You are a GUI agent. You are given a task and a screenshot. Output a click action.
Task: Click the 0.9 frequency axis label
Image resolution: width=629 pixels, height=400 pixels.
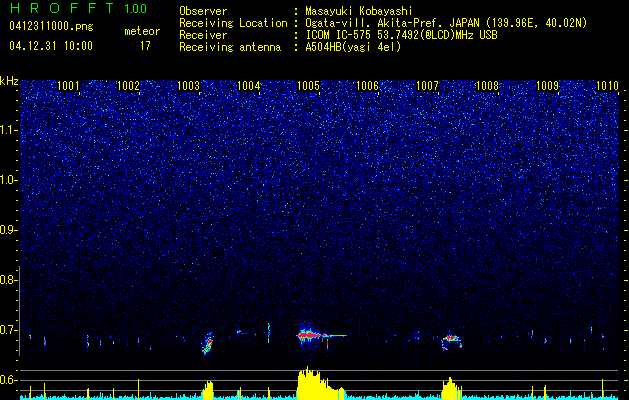tap(8, 230)
